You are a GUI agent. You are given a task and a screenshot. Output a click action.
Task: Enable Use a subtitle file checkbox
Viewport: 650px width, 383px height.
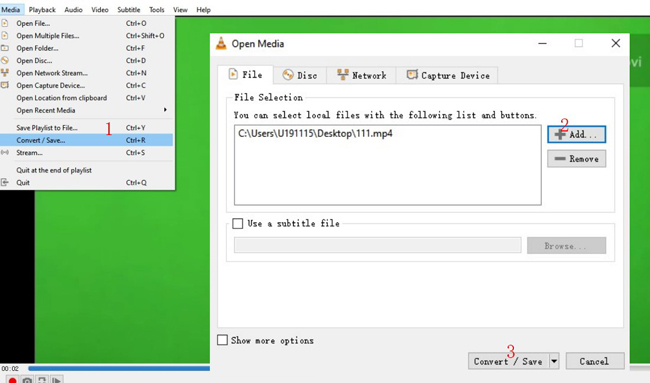click(x=238, y=224)
